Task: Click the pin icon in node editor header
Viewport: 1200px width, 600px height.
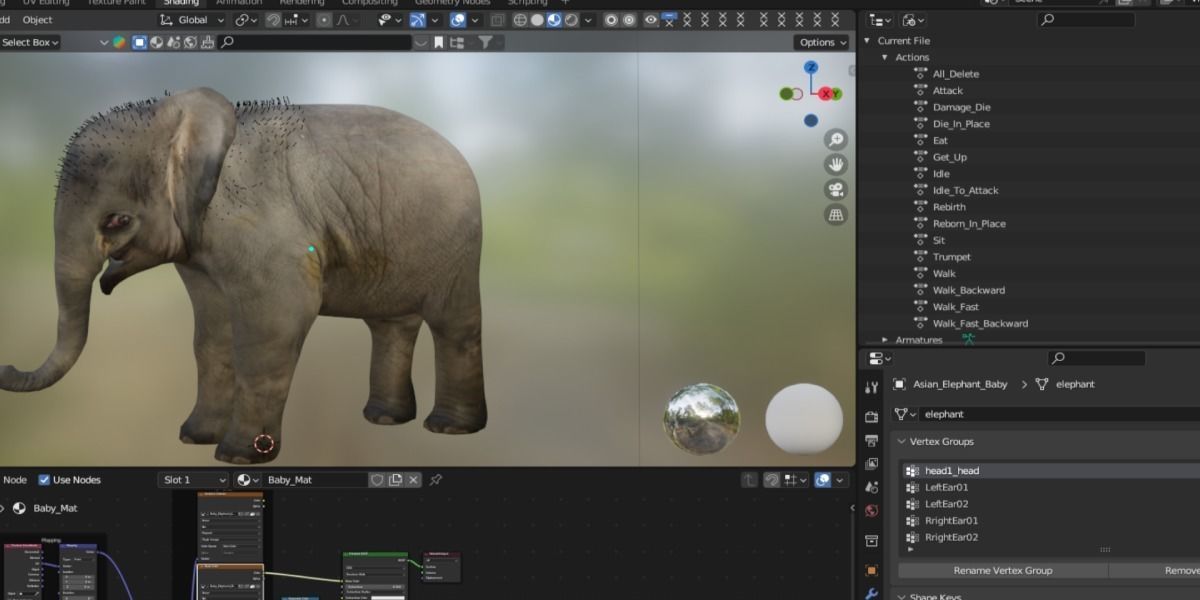Action: (x=435, y=480)
